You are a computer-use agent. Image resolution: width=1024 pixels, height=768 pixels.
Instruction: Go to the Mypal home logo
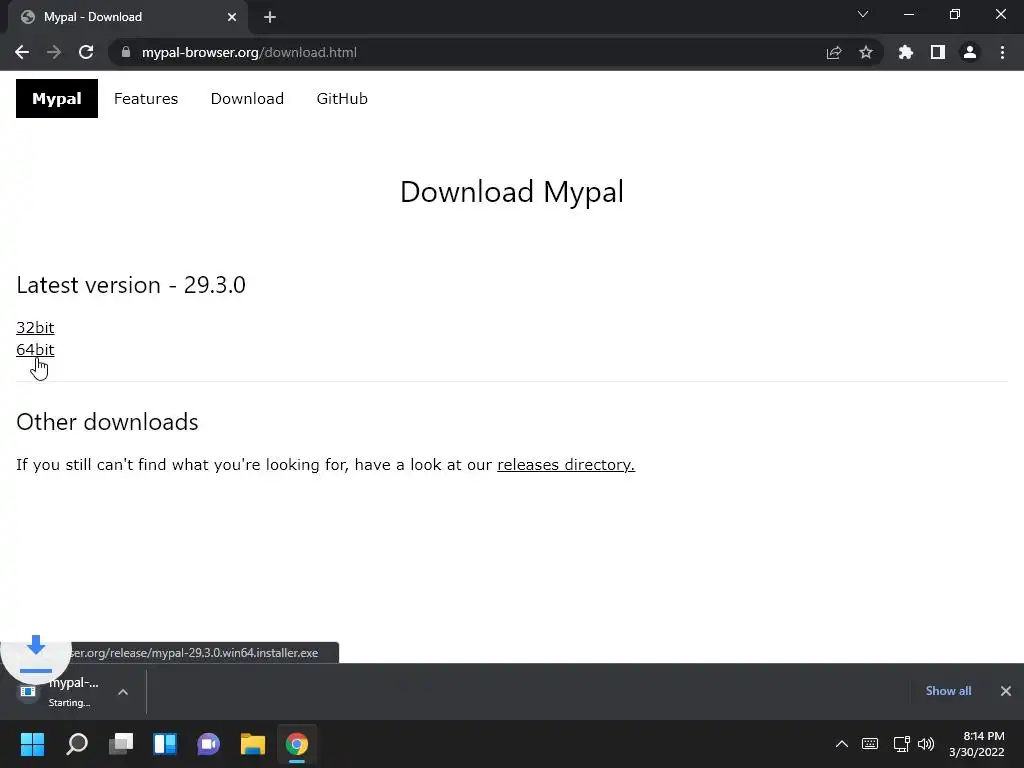57,99
